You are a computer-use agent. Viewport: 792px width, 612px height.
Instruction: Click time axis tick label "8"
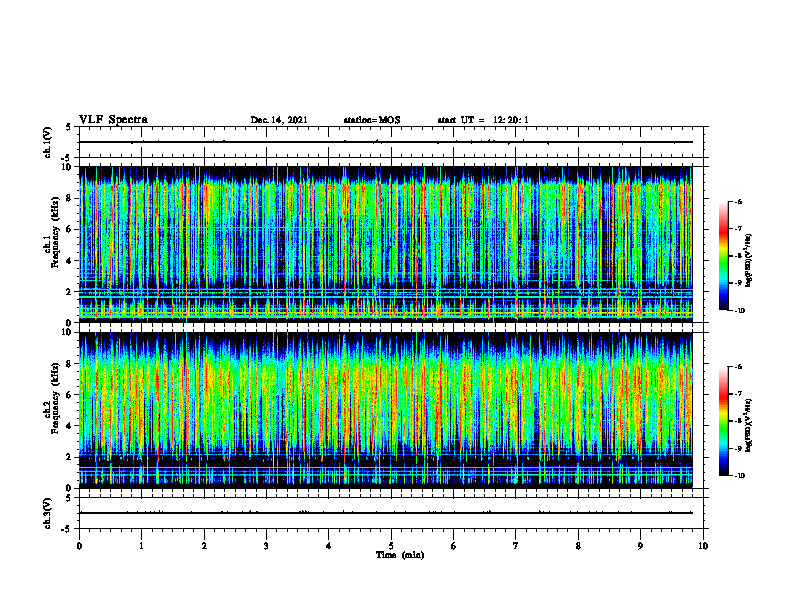point(578,546)
